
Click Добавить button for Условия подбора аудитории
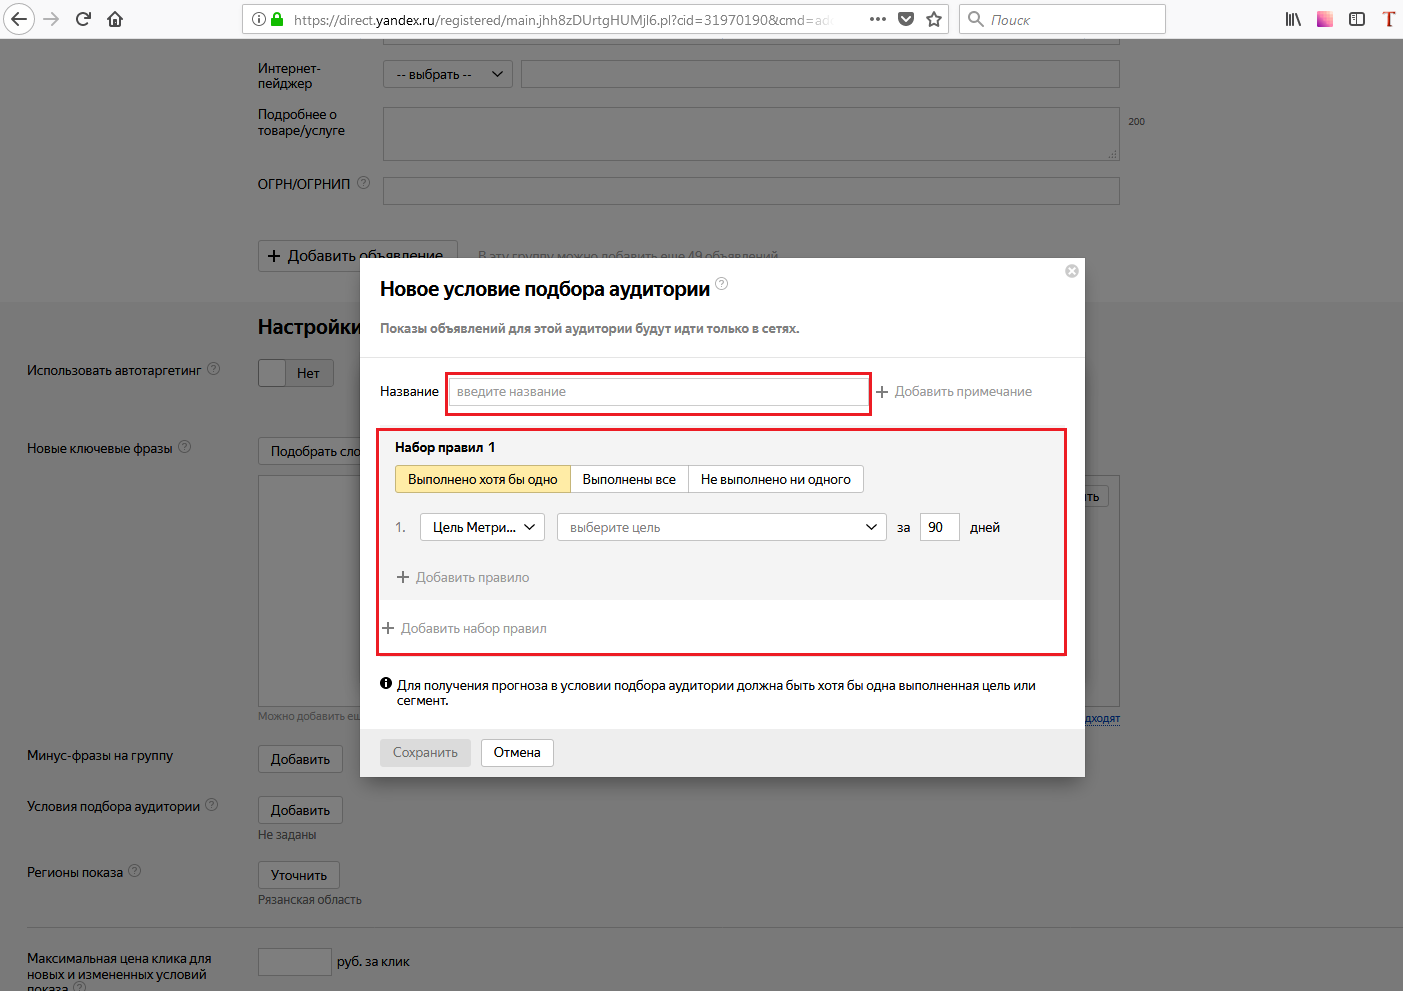(x=300, y=810)
